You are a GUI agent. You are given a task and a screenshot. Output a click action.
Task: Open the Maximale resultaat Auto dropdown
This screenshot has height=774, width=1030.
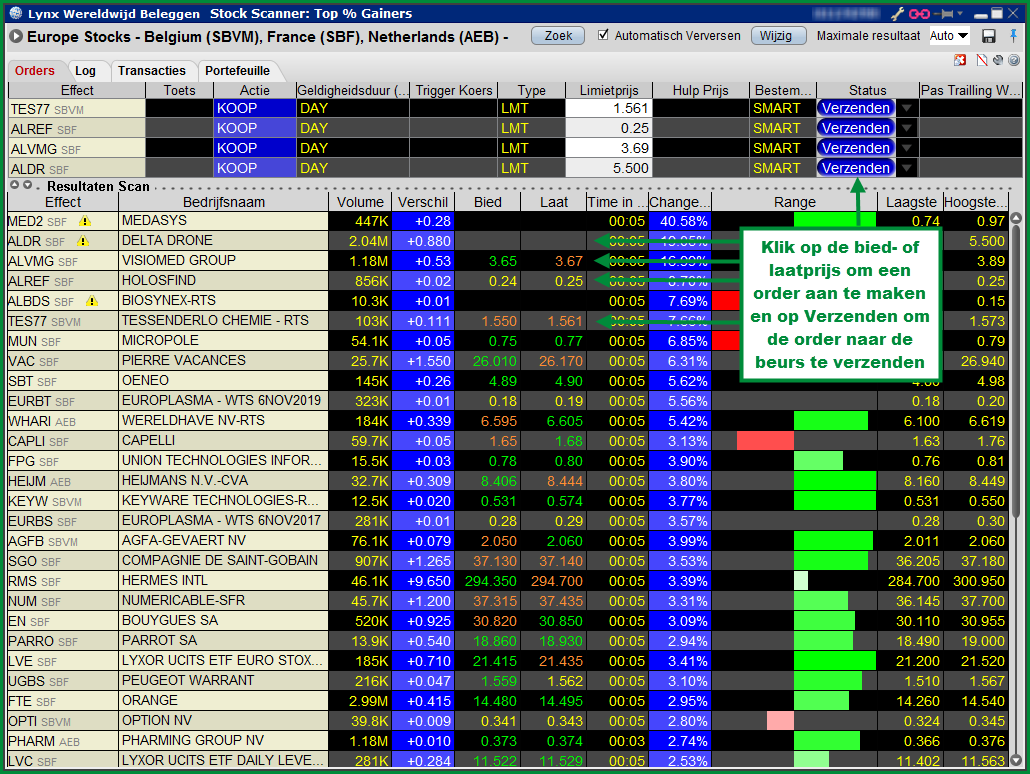click(949, 35)
